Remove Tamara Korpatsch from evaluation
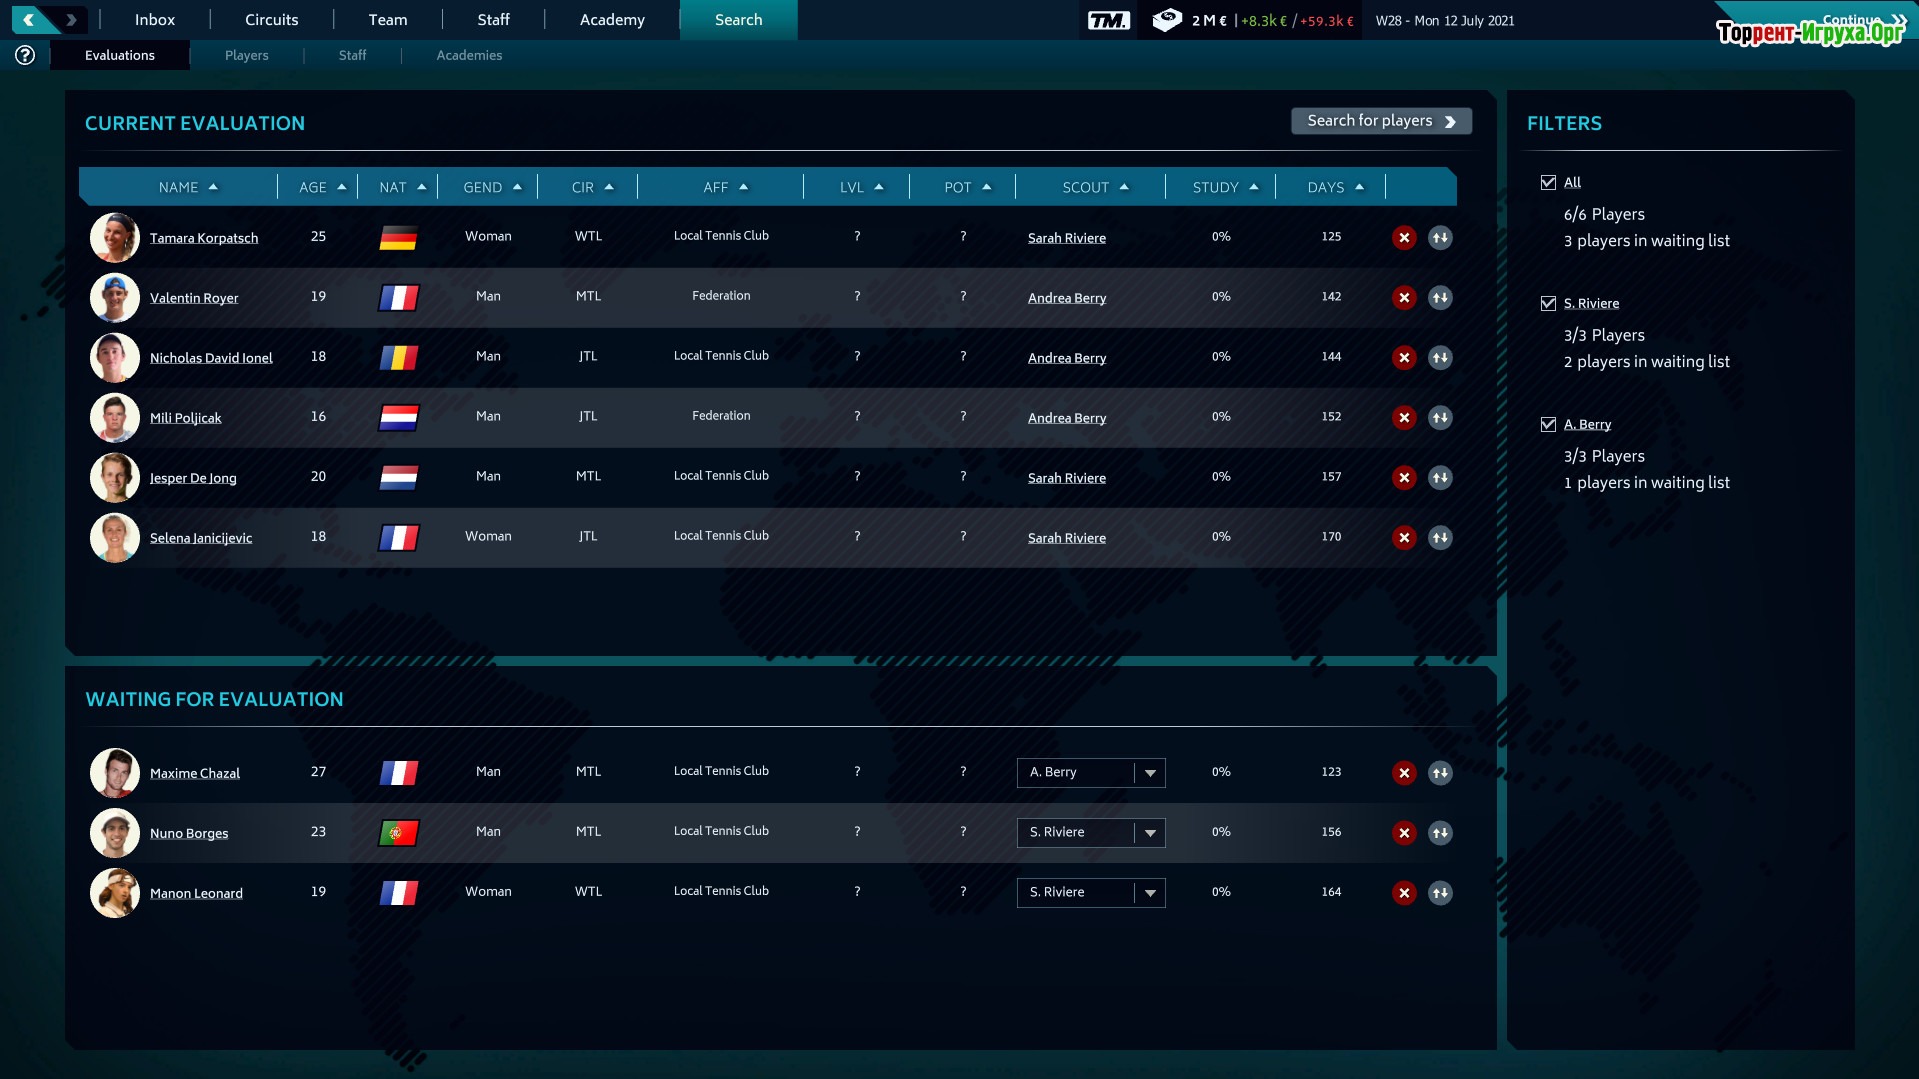 (1404, 238)
